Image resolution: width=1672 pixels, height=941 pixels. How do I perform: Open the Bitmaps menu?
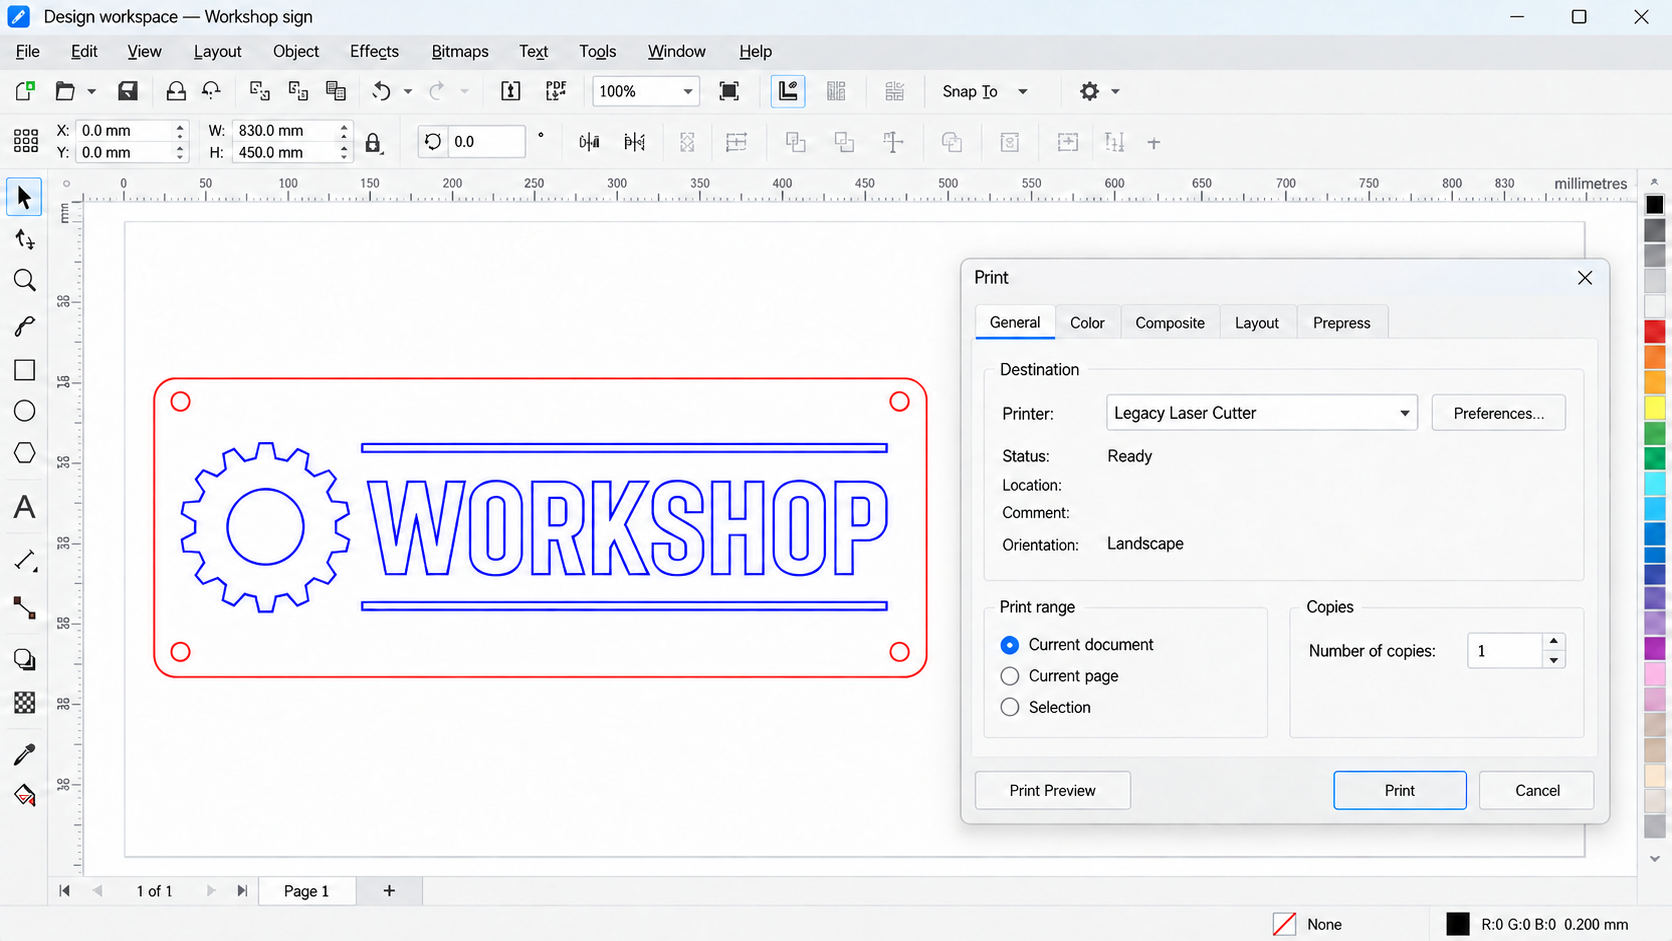tap(460, 51)
